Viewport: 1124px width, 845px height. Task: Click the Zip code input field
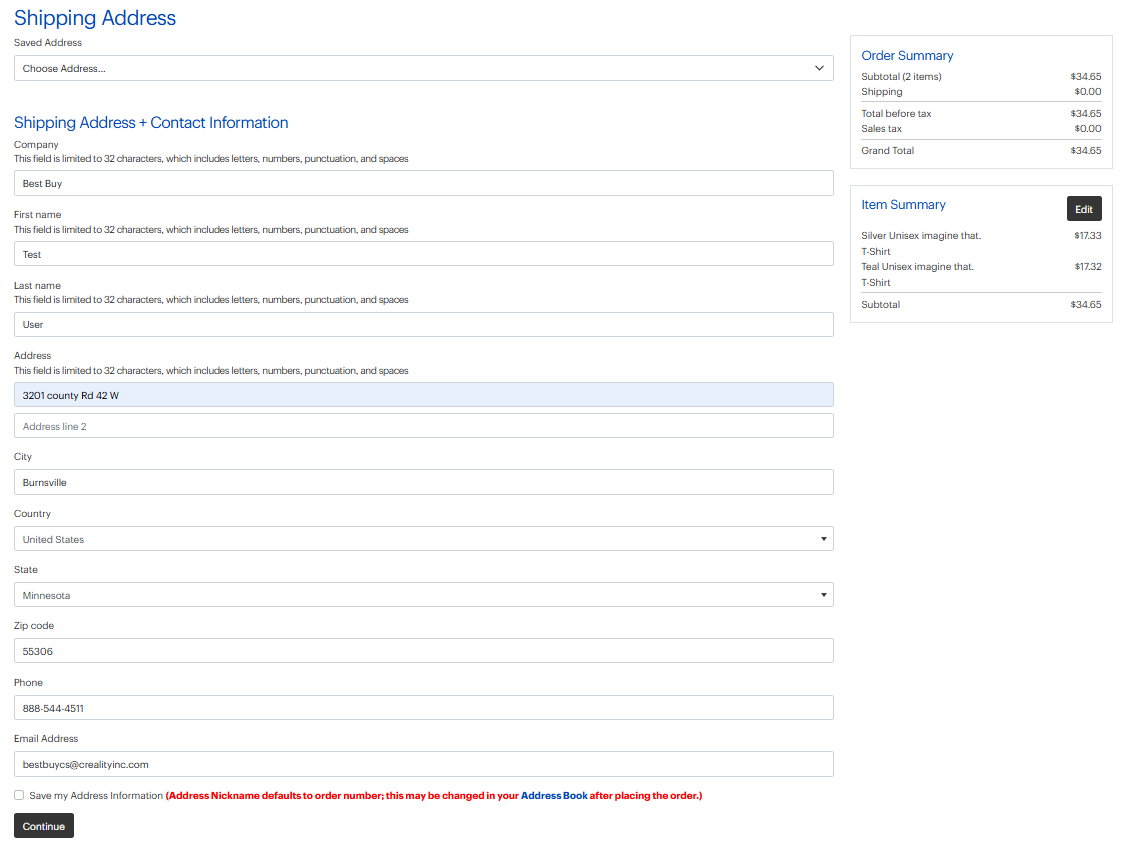click(x=423, y=651)
